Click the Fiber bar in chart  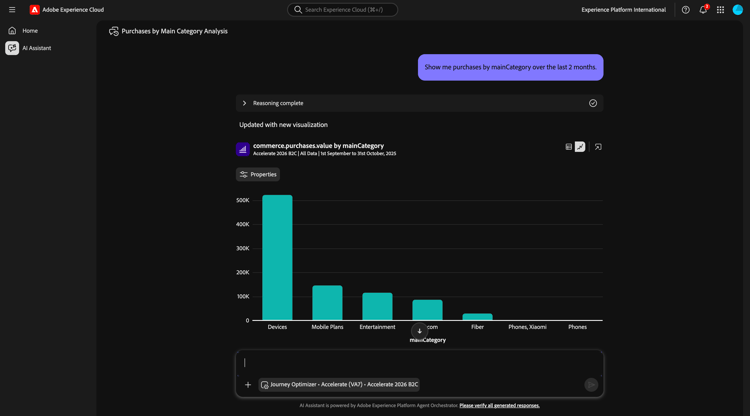pos(477,317)
